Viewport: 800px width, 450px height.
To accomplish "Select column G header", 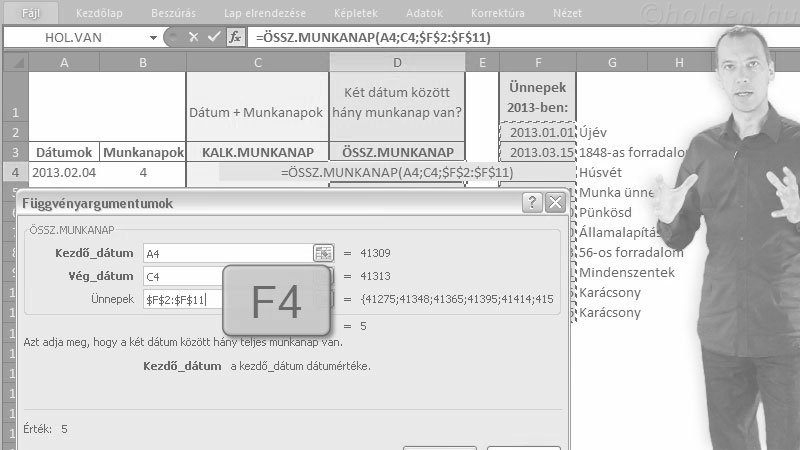I will [x=612, y=62].
